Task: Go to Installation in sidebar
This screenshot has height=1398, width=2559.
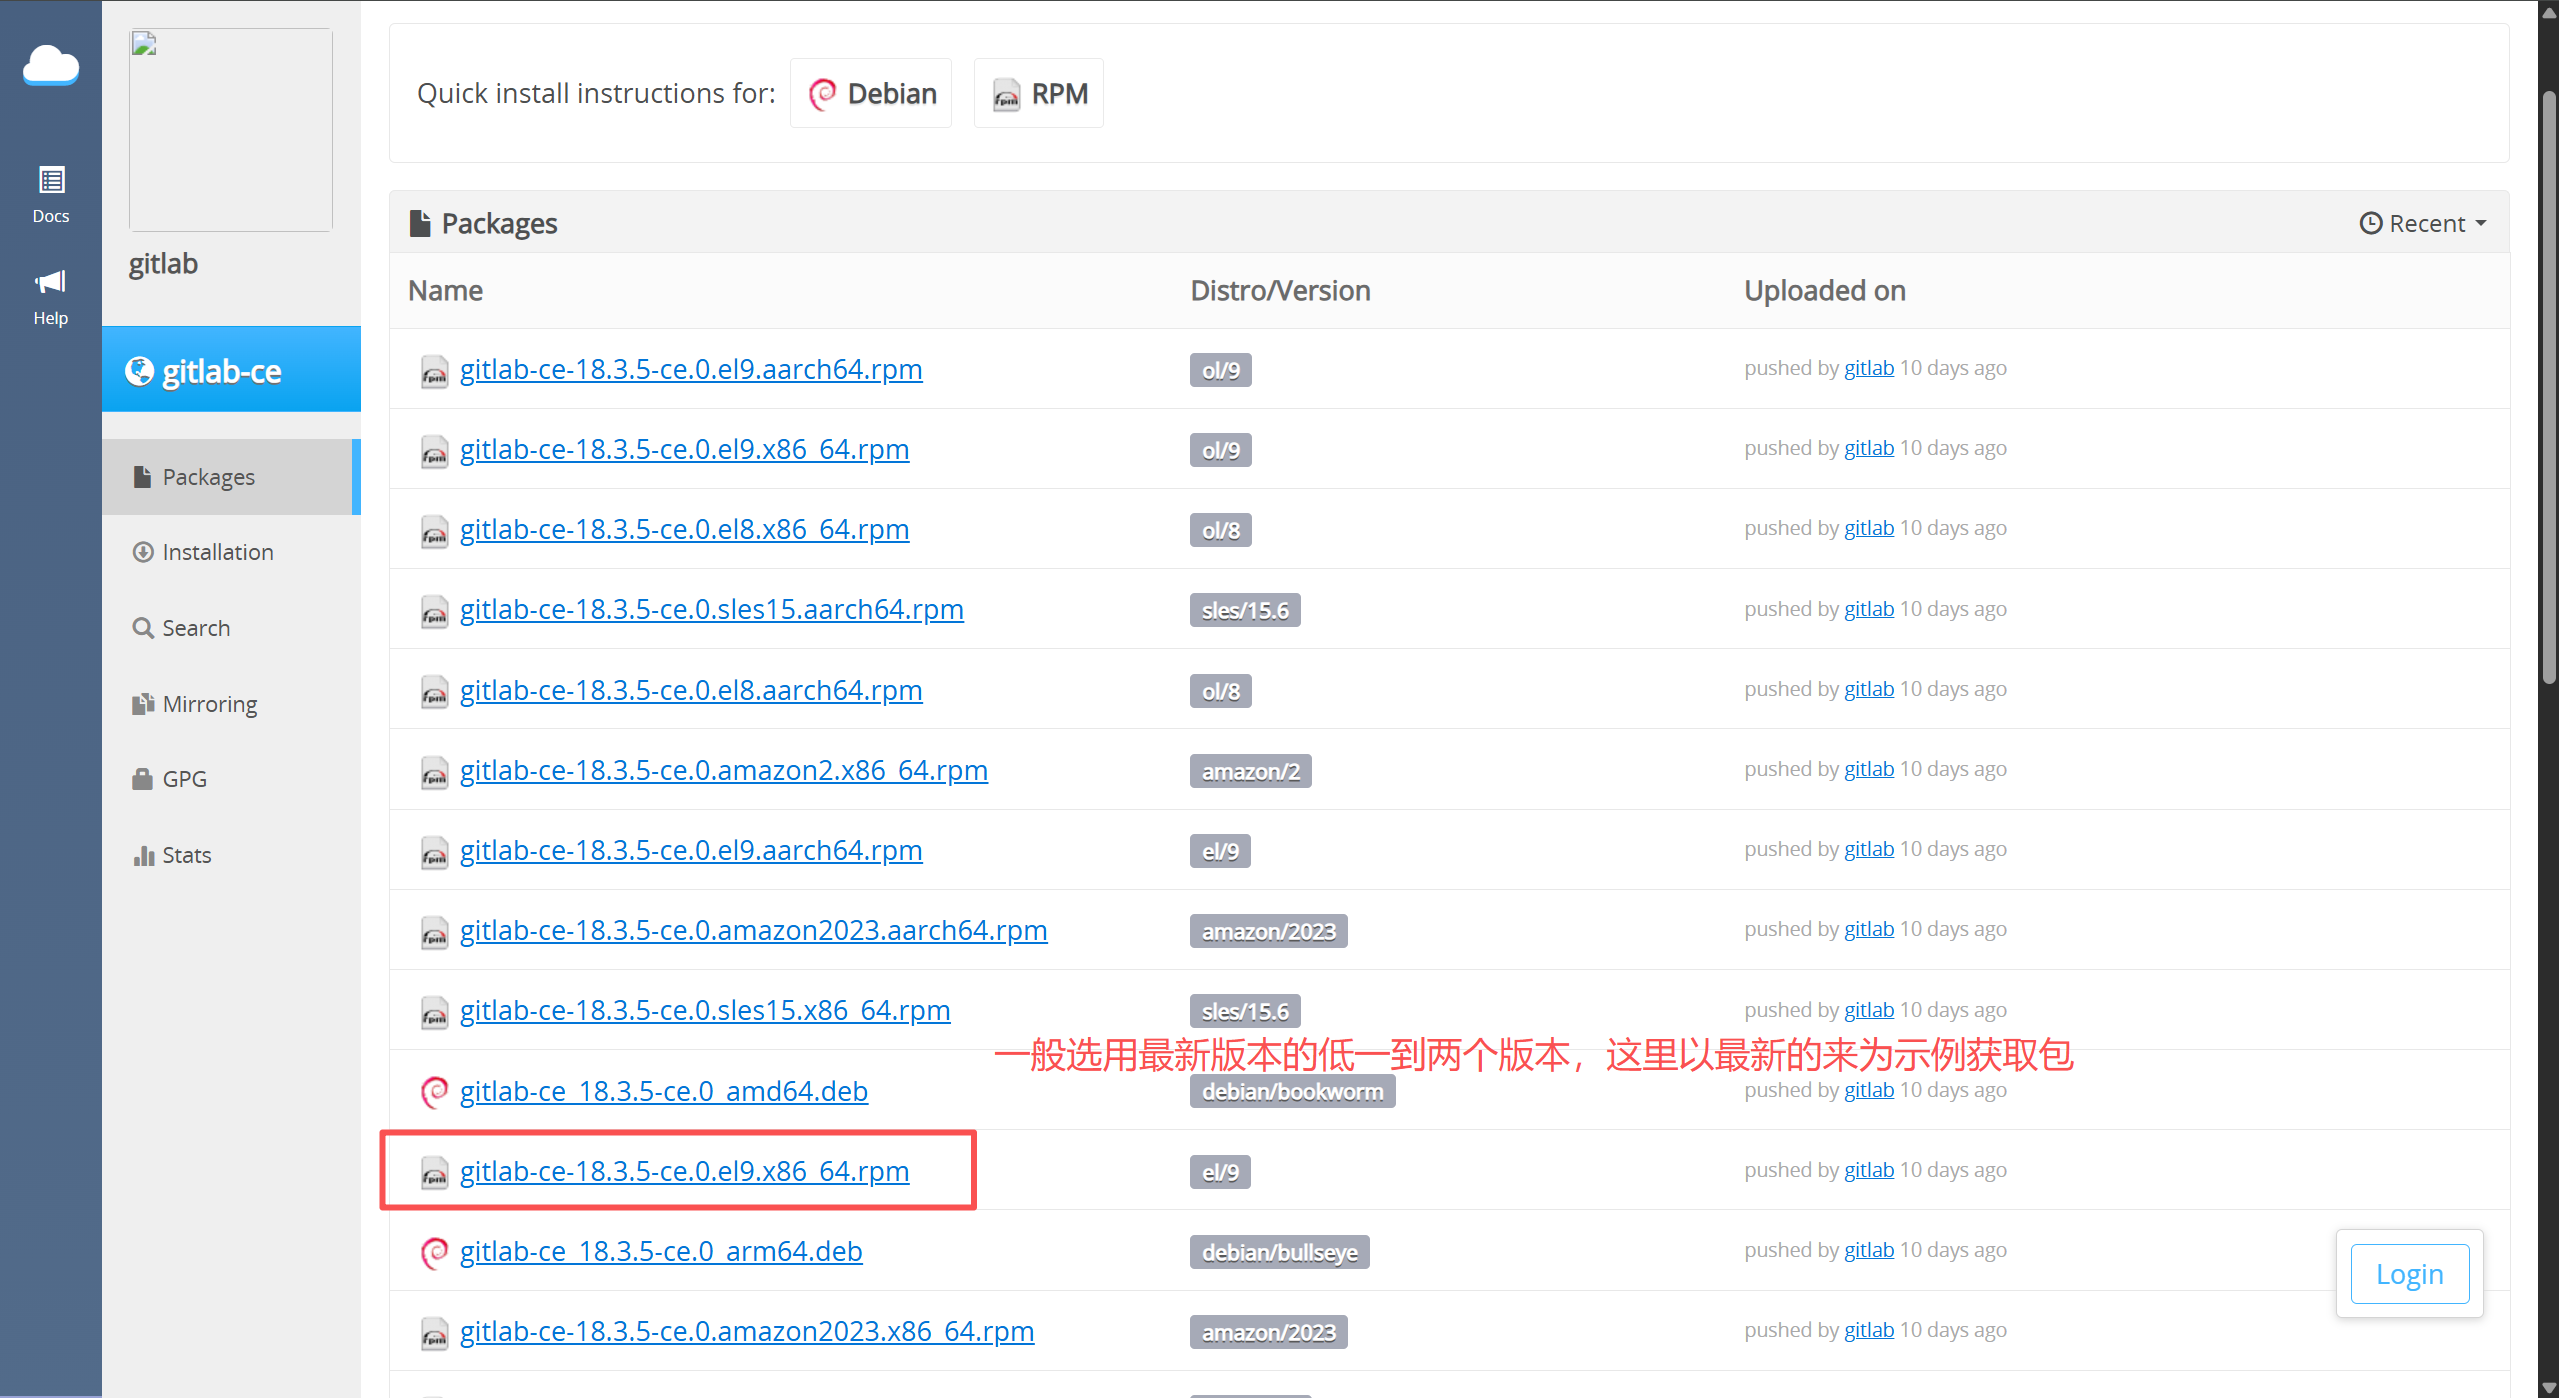Action: (x=217, y=552)
